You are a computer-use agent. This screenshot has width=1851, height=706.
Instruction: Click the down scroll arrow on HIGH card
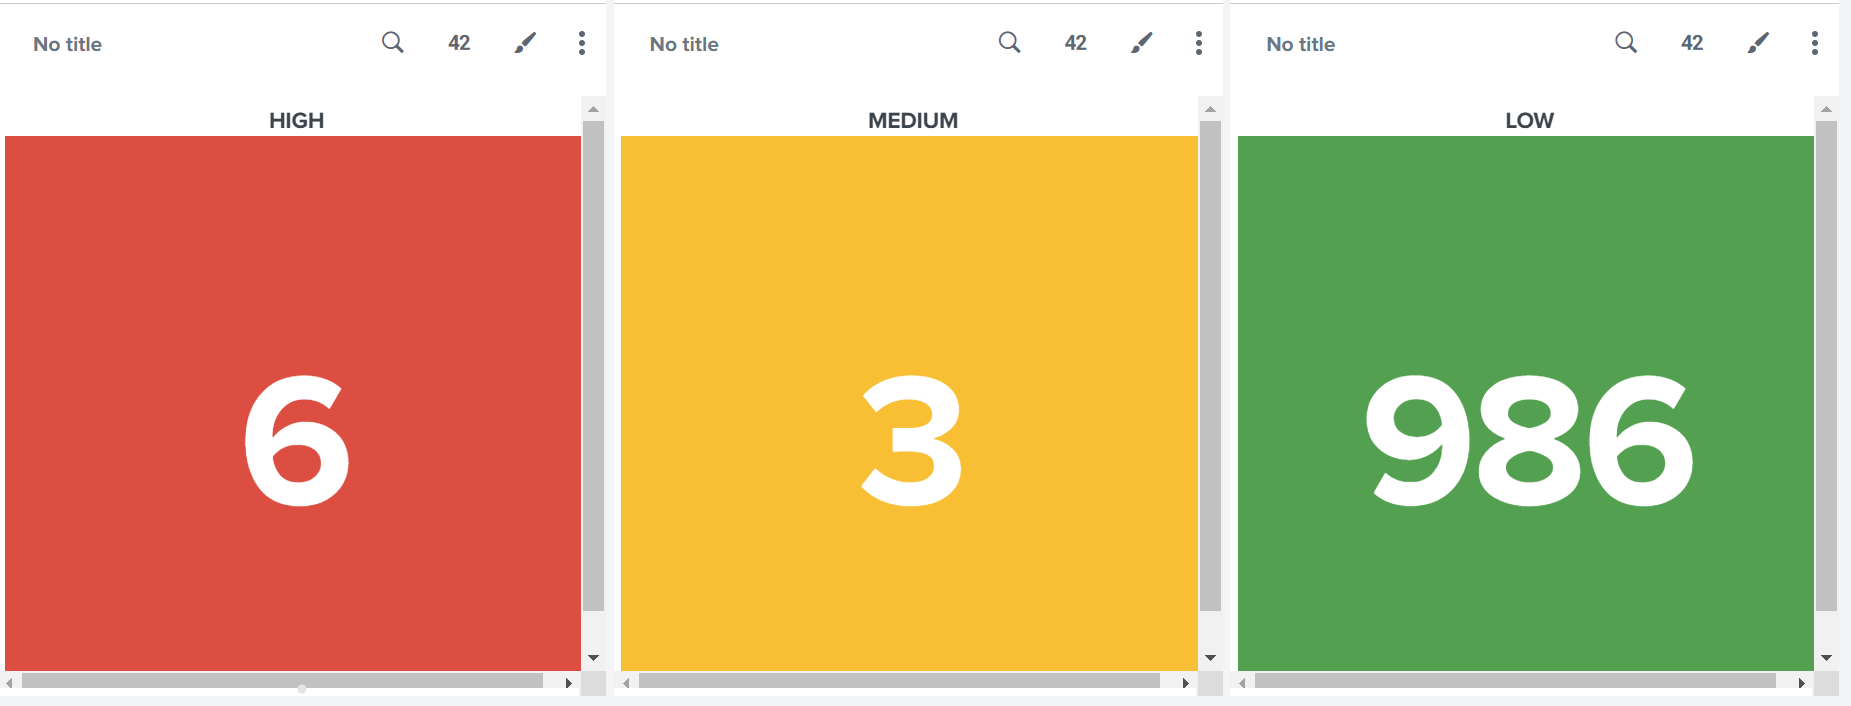click(x=592, y=657)
